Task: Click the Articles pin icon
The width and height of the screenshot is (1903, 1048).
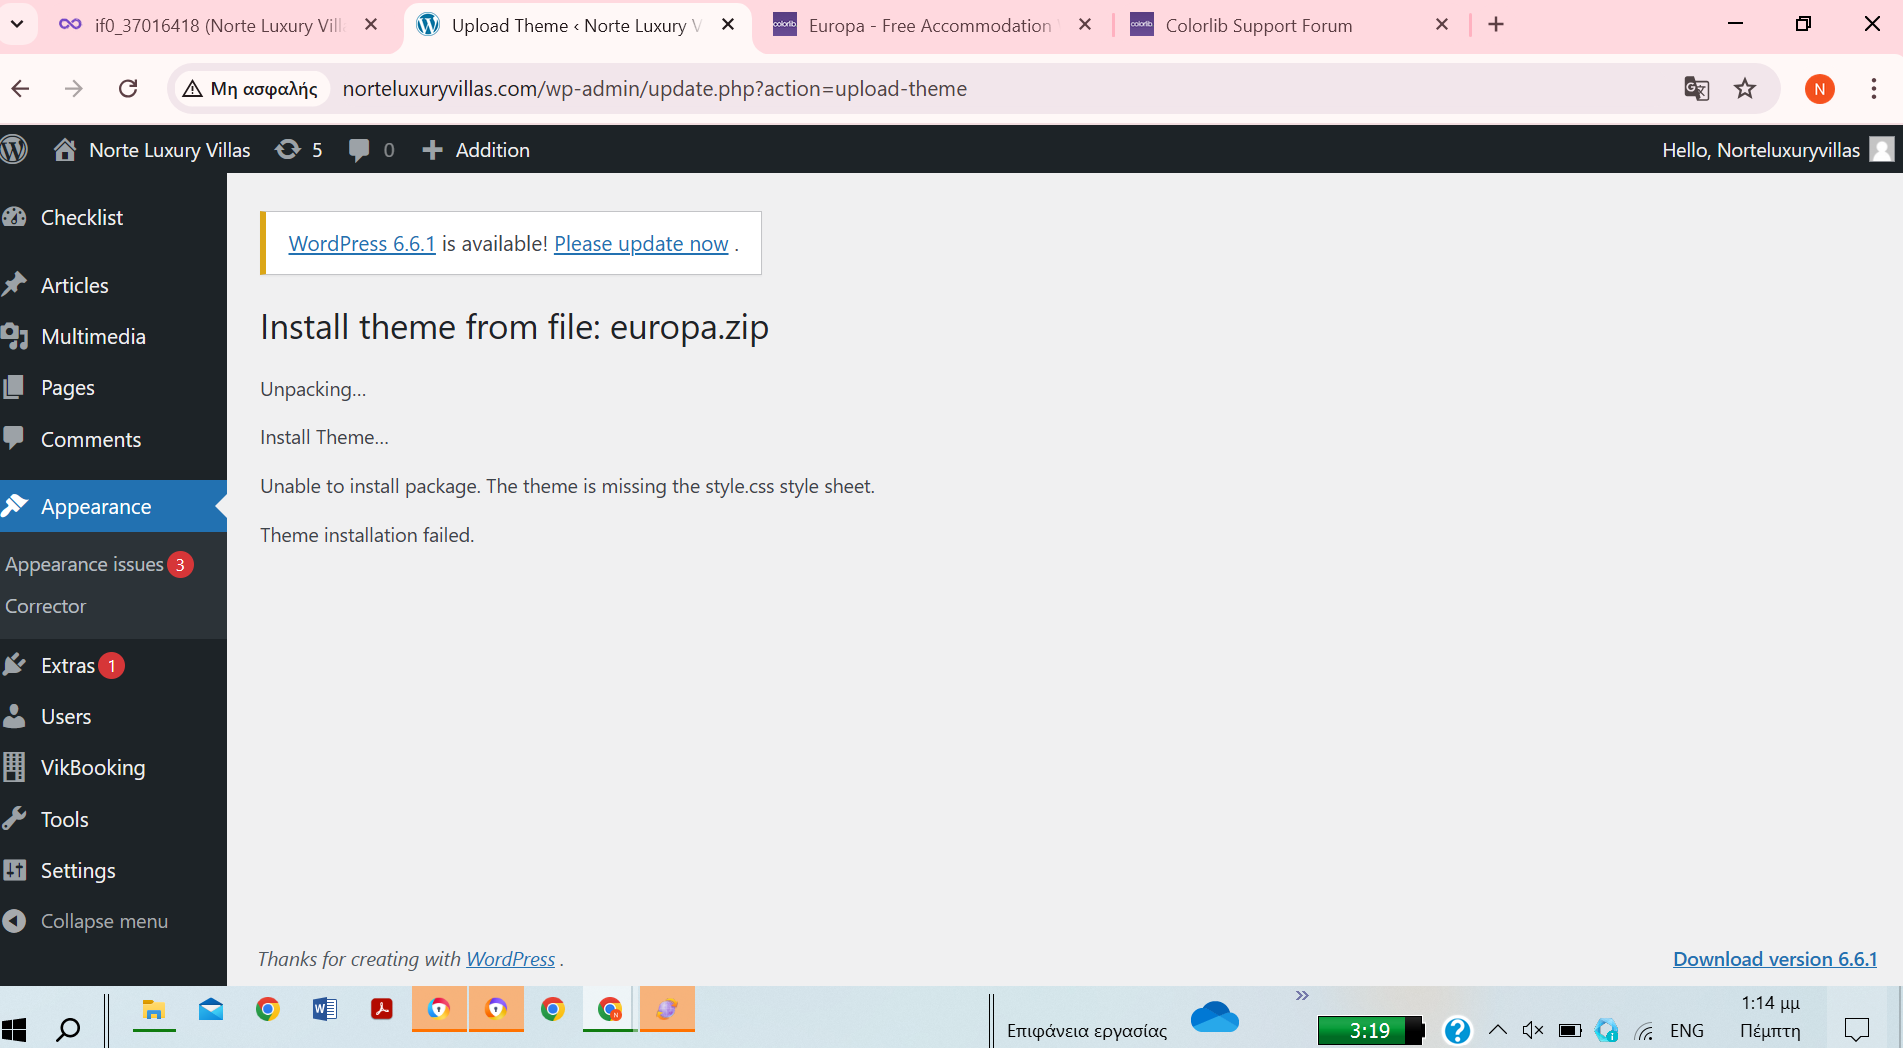Action: [x=14, y=285]
